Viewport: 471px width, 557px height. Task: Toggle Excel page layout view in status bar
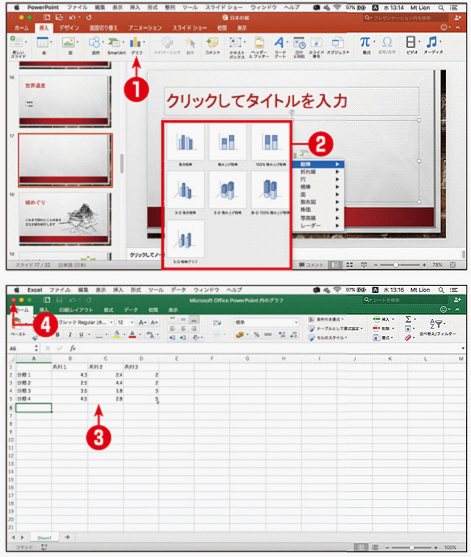(374, 547)
